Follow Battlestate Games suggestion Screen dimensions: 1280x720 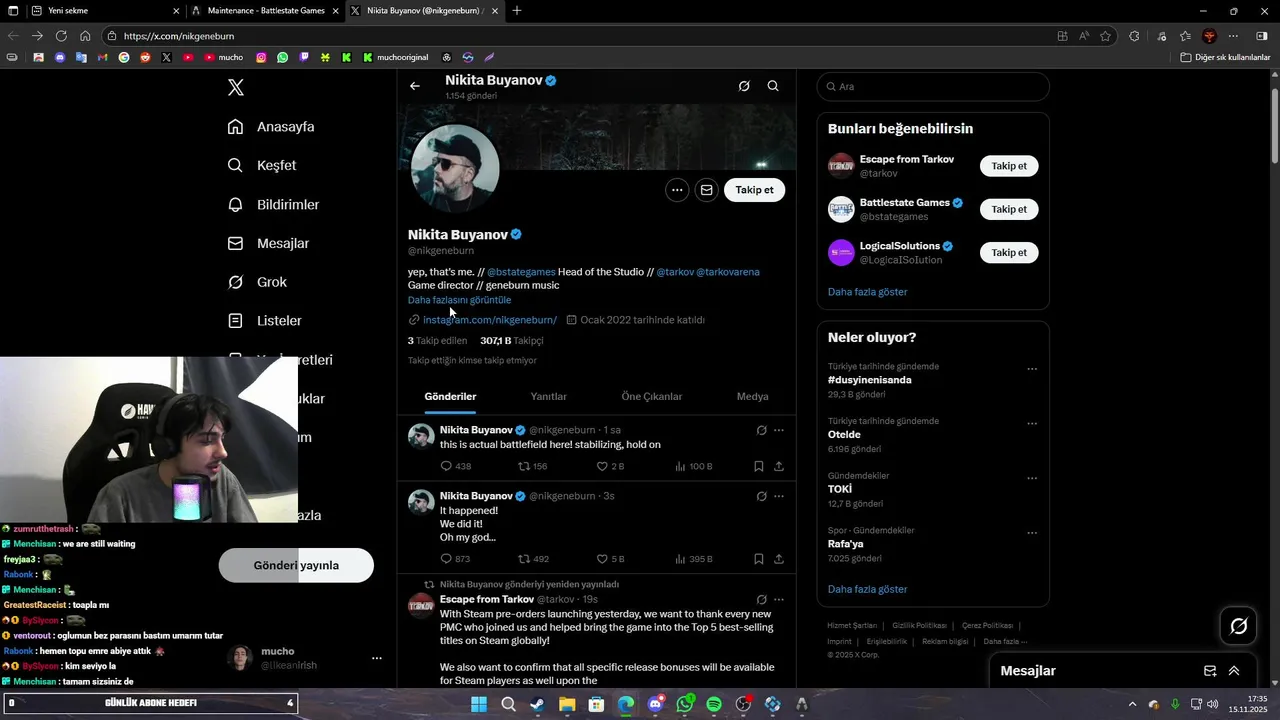[1009, 209]
